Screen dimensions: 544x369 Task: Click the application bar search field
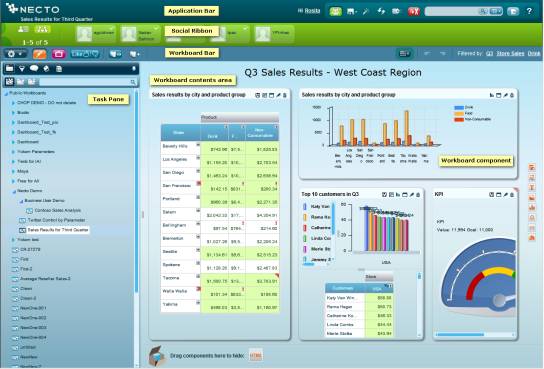pos(464,11)
